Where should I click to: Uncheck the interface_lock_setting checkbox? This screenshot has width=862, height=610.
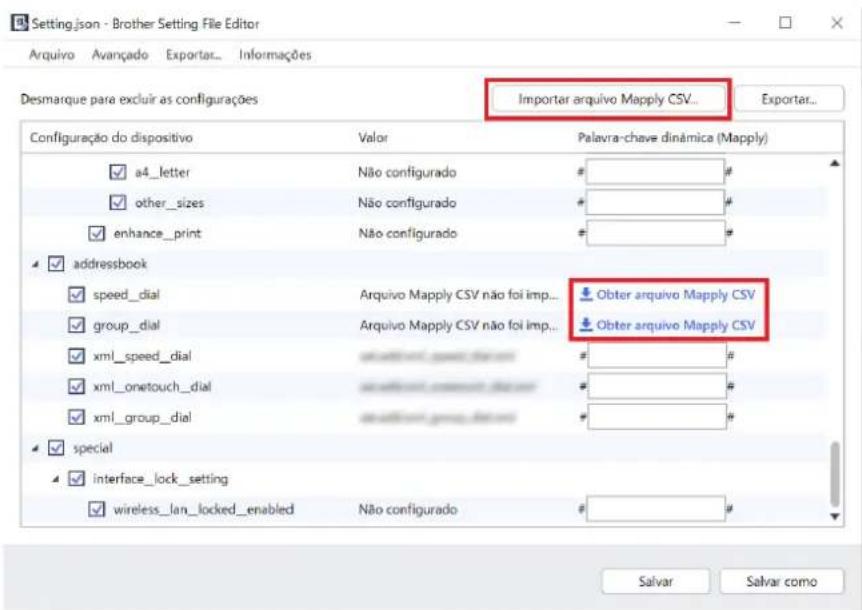(76, 479)
